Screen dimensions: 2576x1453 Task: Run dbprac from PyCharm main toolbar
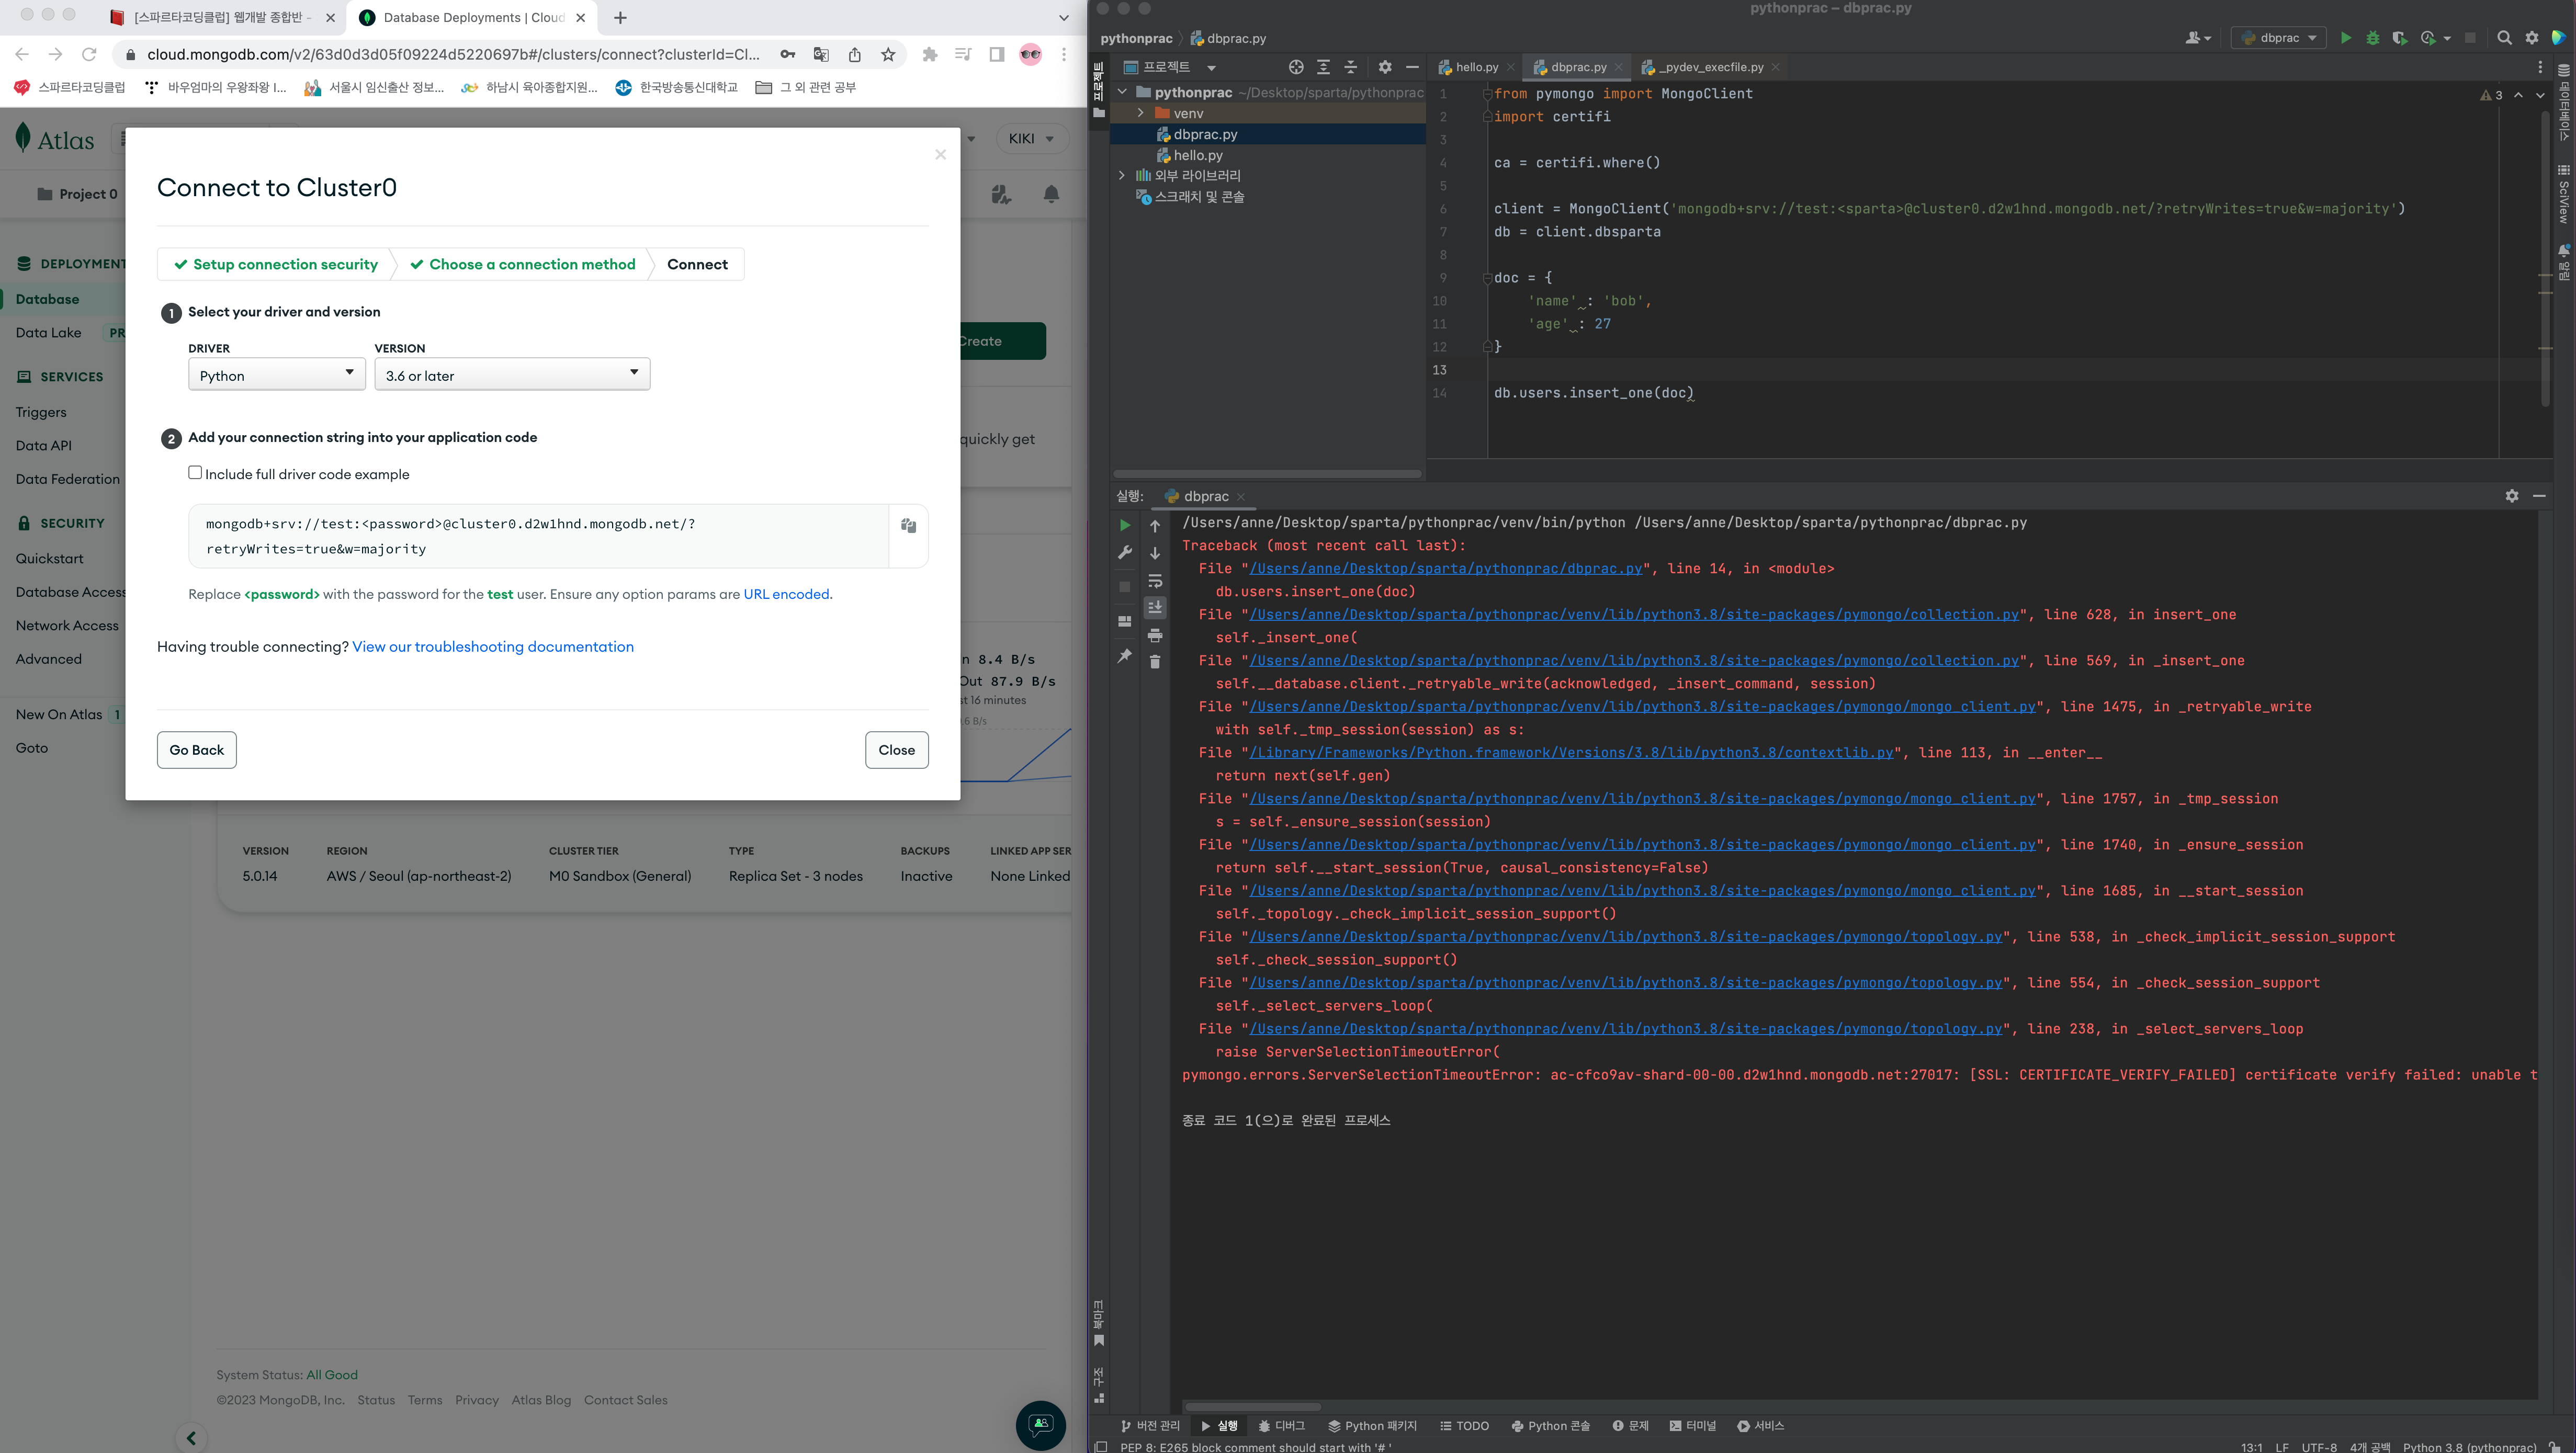click(x=2345, y=38)
